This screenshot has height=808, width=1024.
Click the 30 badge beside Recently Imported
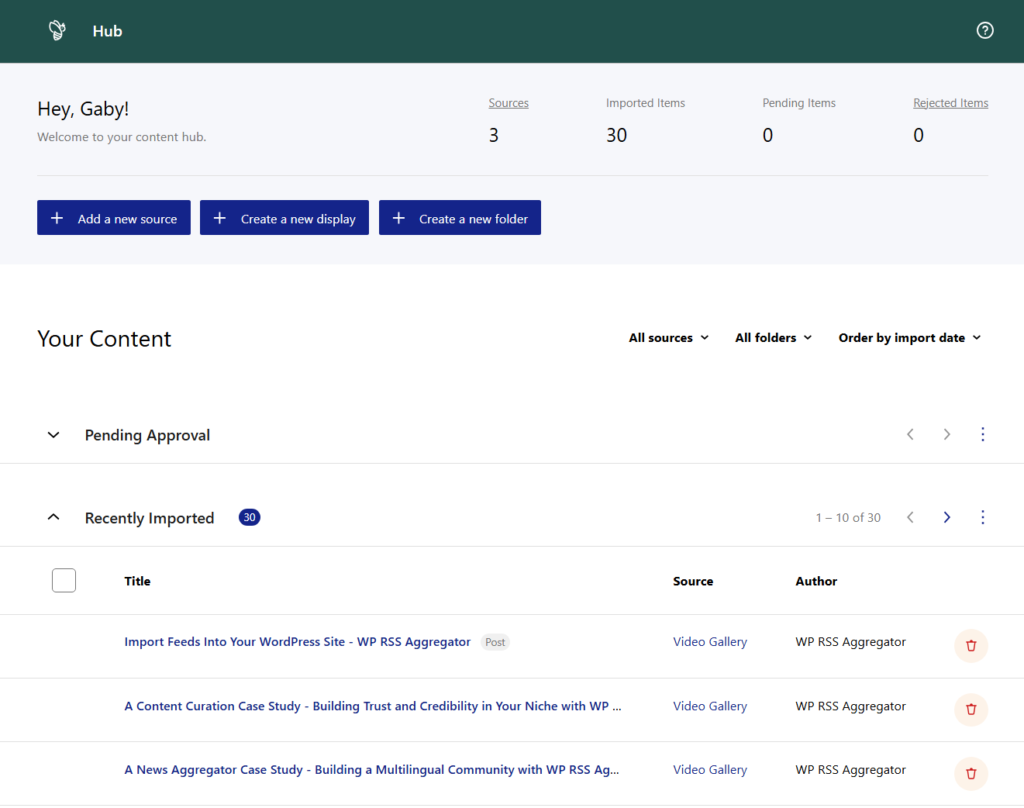(x=249, y=517)
